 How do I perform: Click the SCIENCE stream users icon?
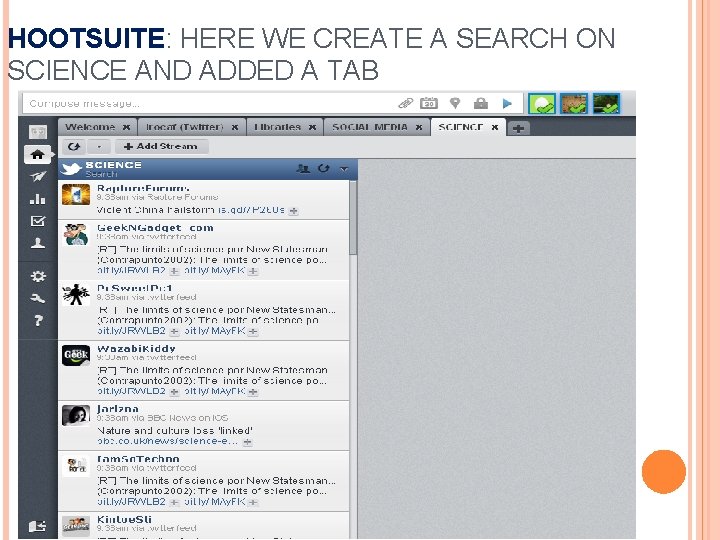point(303,169)
